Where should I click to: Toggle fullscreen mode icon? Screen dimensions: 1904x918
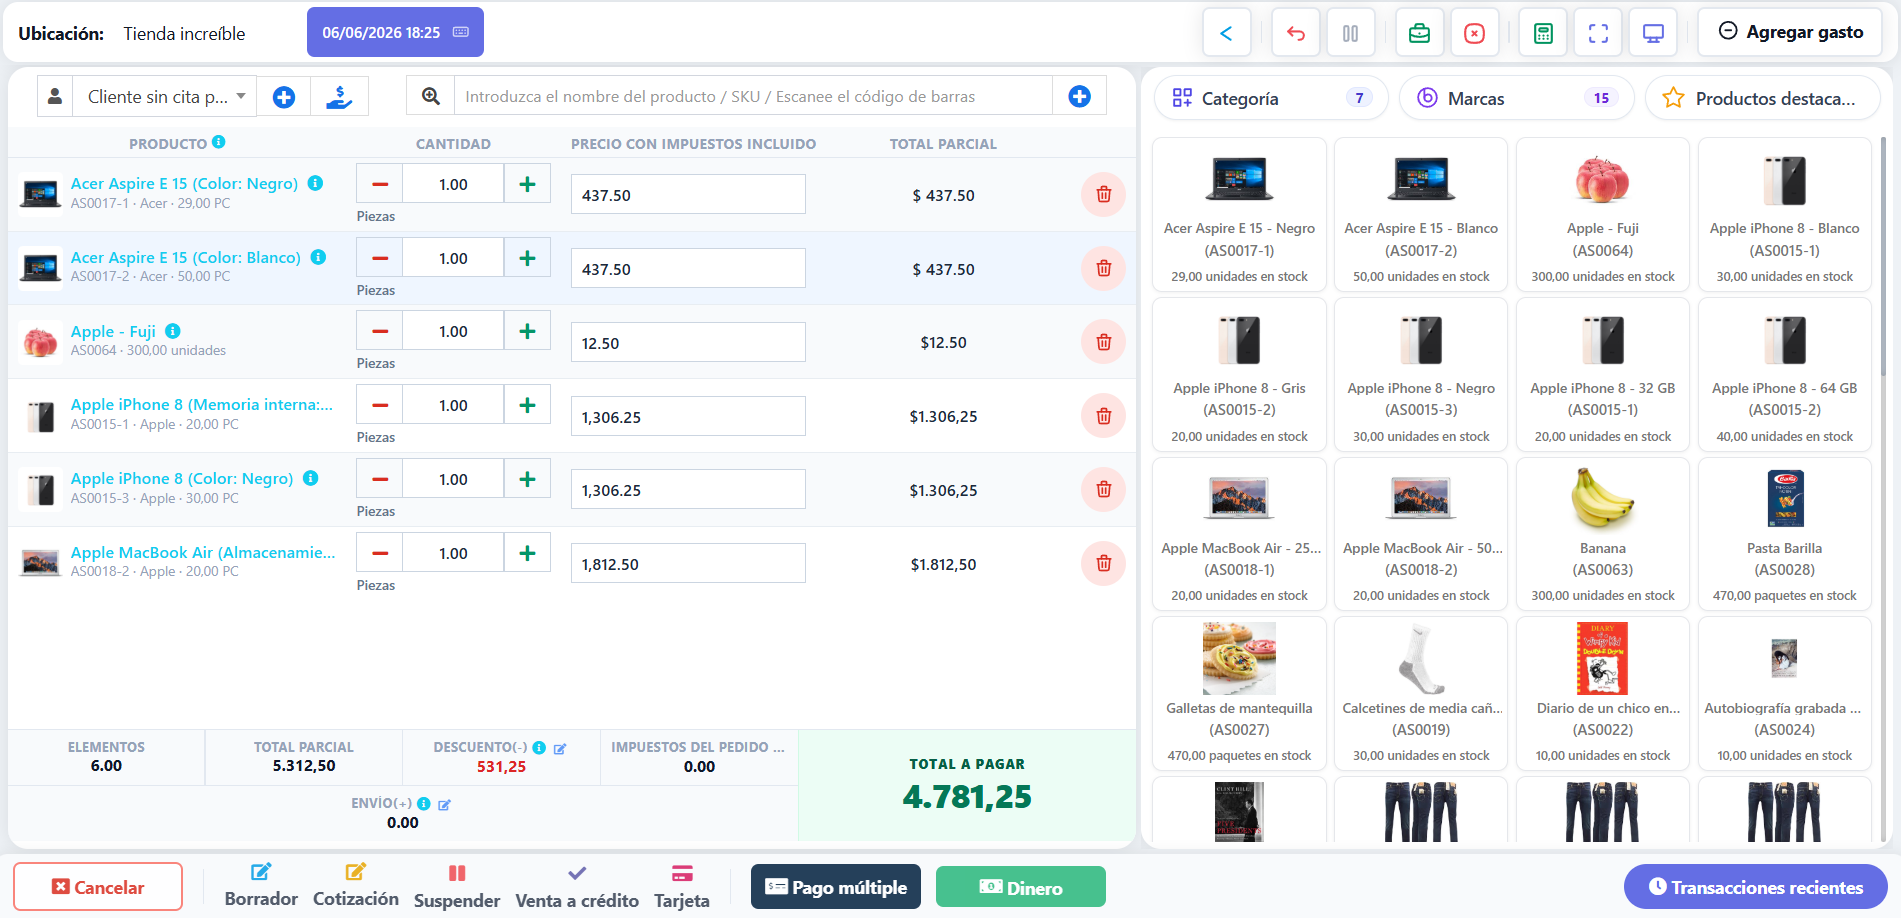coord(1598,33)
